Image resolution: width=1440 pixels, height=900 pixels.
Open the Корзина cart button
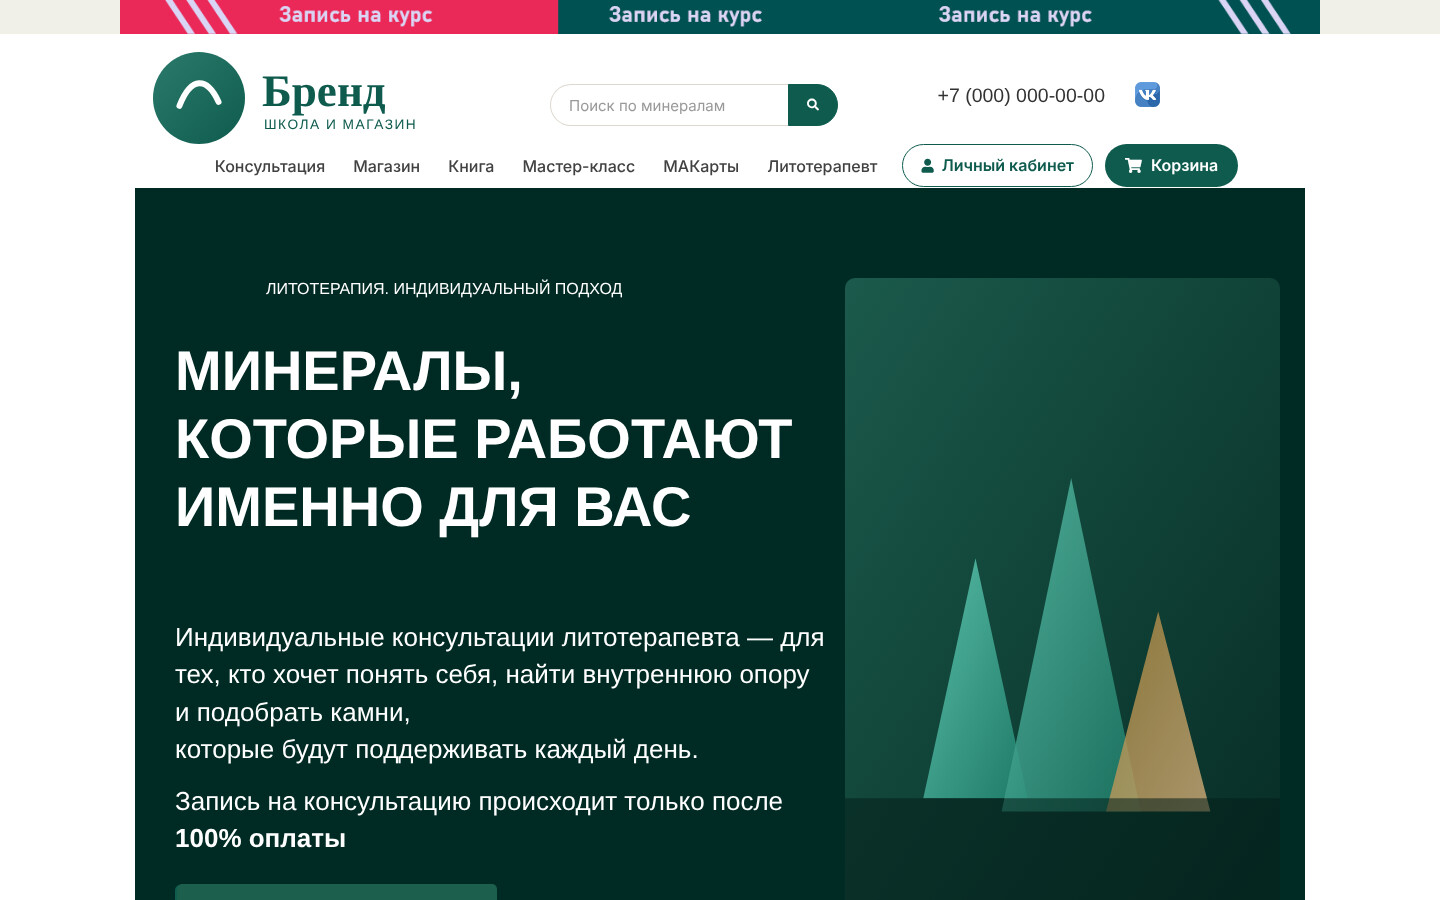click(x=1171, y=165)
